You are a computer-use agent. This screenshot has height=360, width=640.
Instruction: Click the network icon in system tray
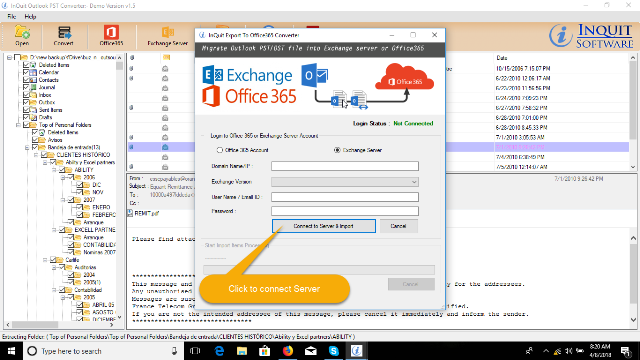[557, 351]
